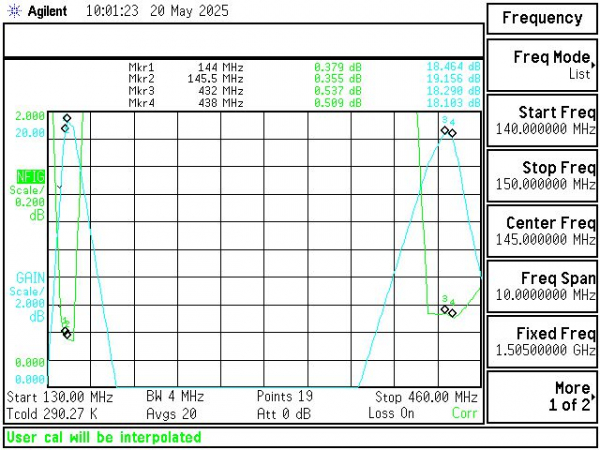Click marker 1 diamond on lower noise figure trace
600x450 pixels.
tap(65, 331)
